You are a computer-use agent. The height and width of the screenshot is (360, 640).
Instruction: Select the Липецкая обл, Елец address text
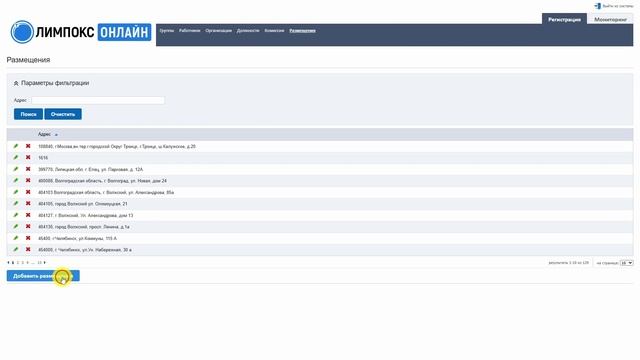pyautogui.click(x=91, y=169)
